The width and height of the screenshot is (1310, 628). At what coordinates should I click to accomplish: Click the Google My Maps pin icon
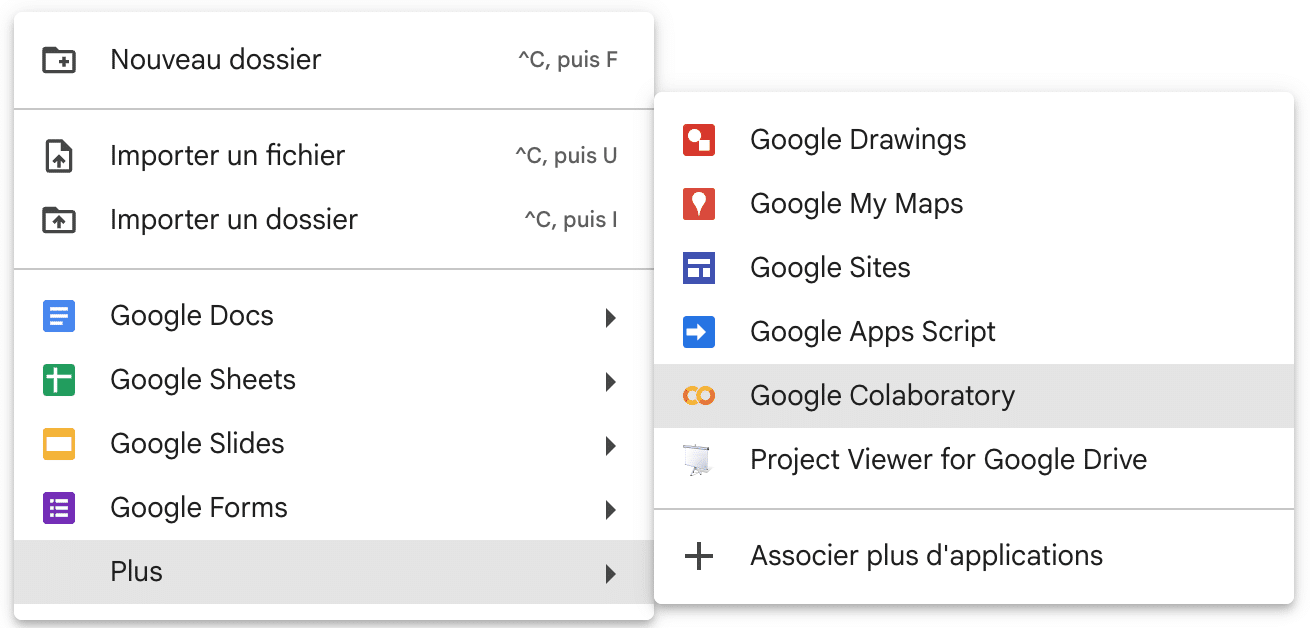699,204
